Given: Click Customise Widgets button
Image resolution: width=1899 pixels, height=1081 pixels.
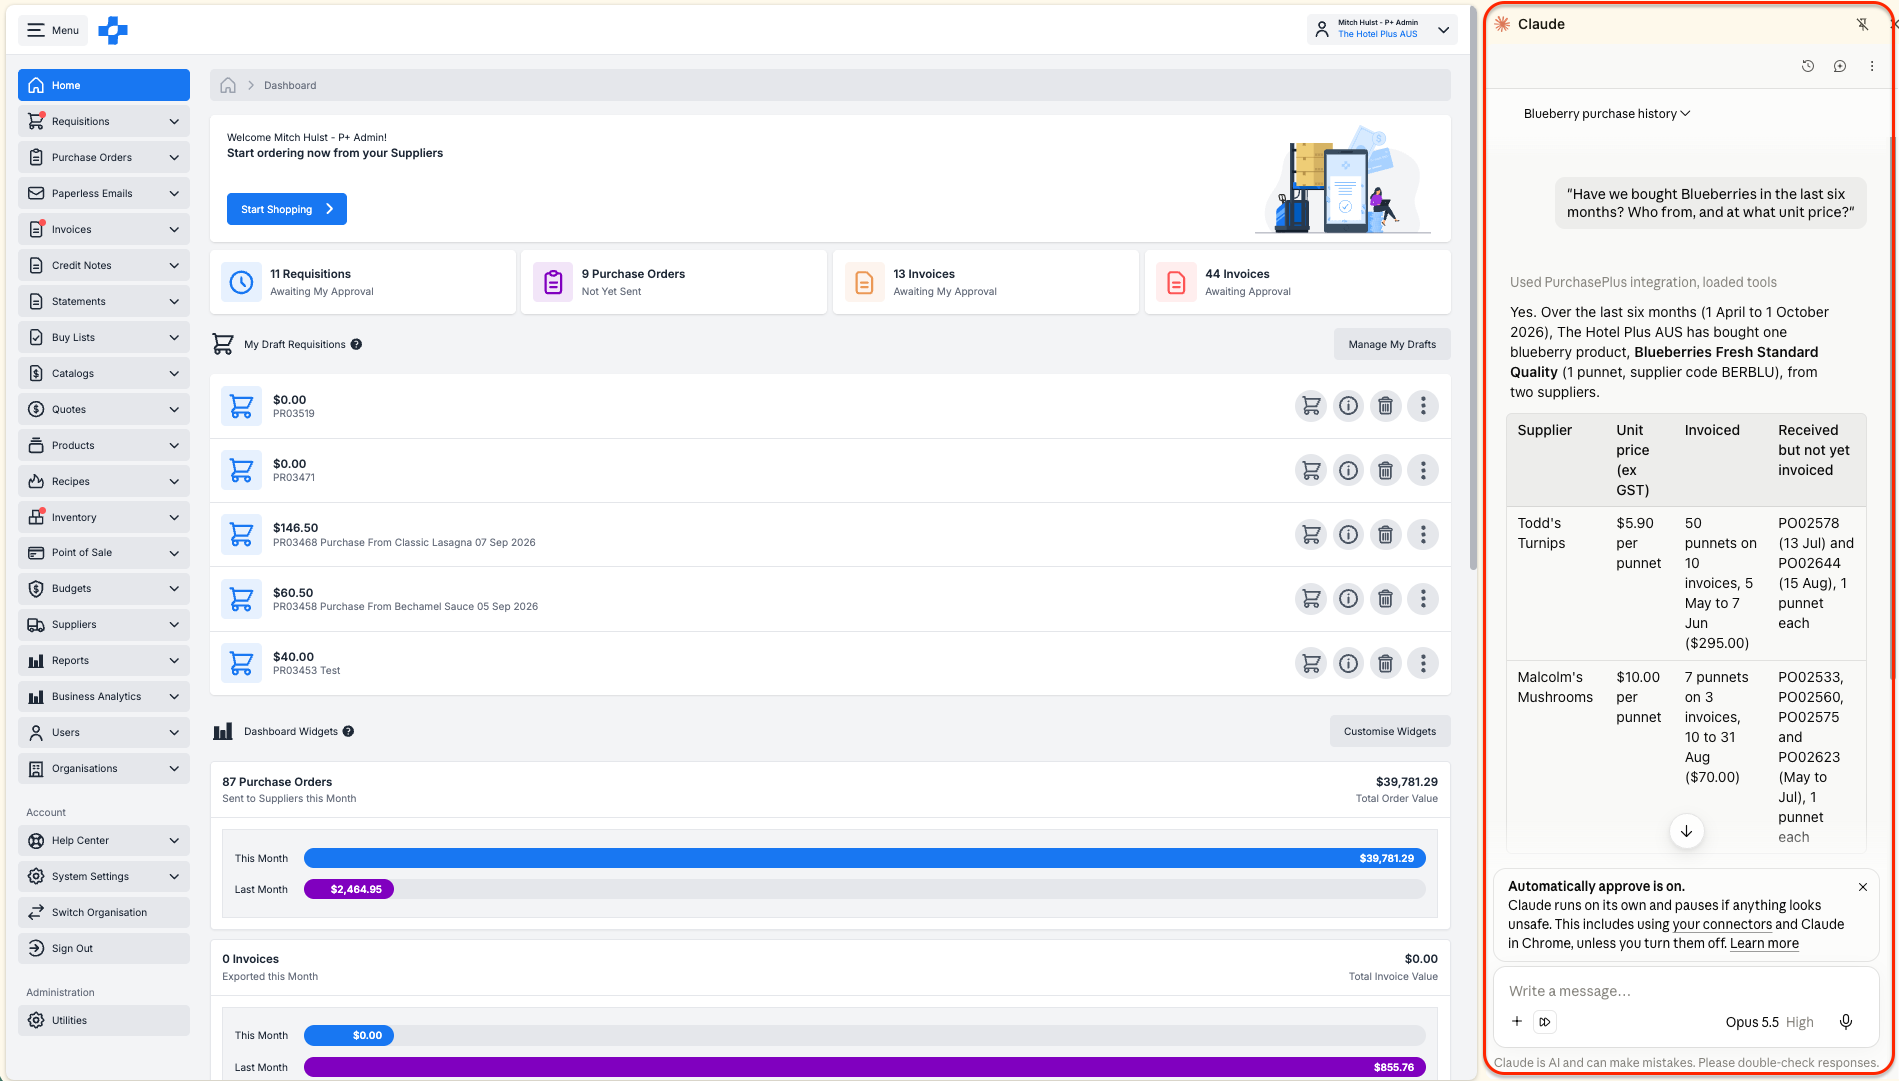Looking at the screenshot, I should click(1390, 731).
